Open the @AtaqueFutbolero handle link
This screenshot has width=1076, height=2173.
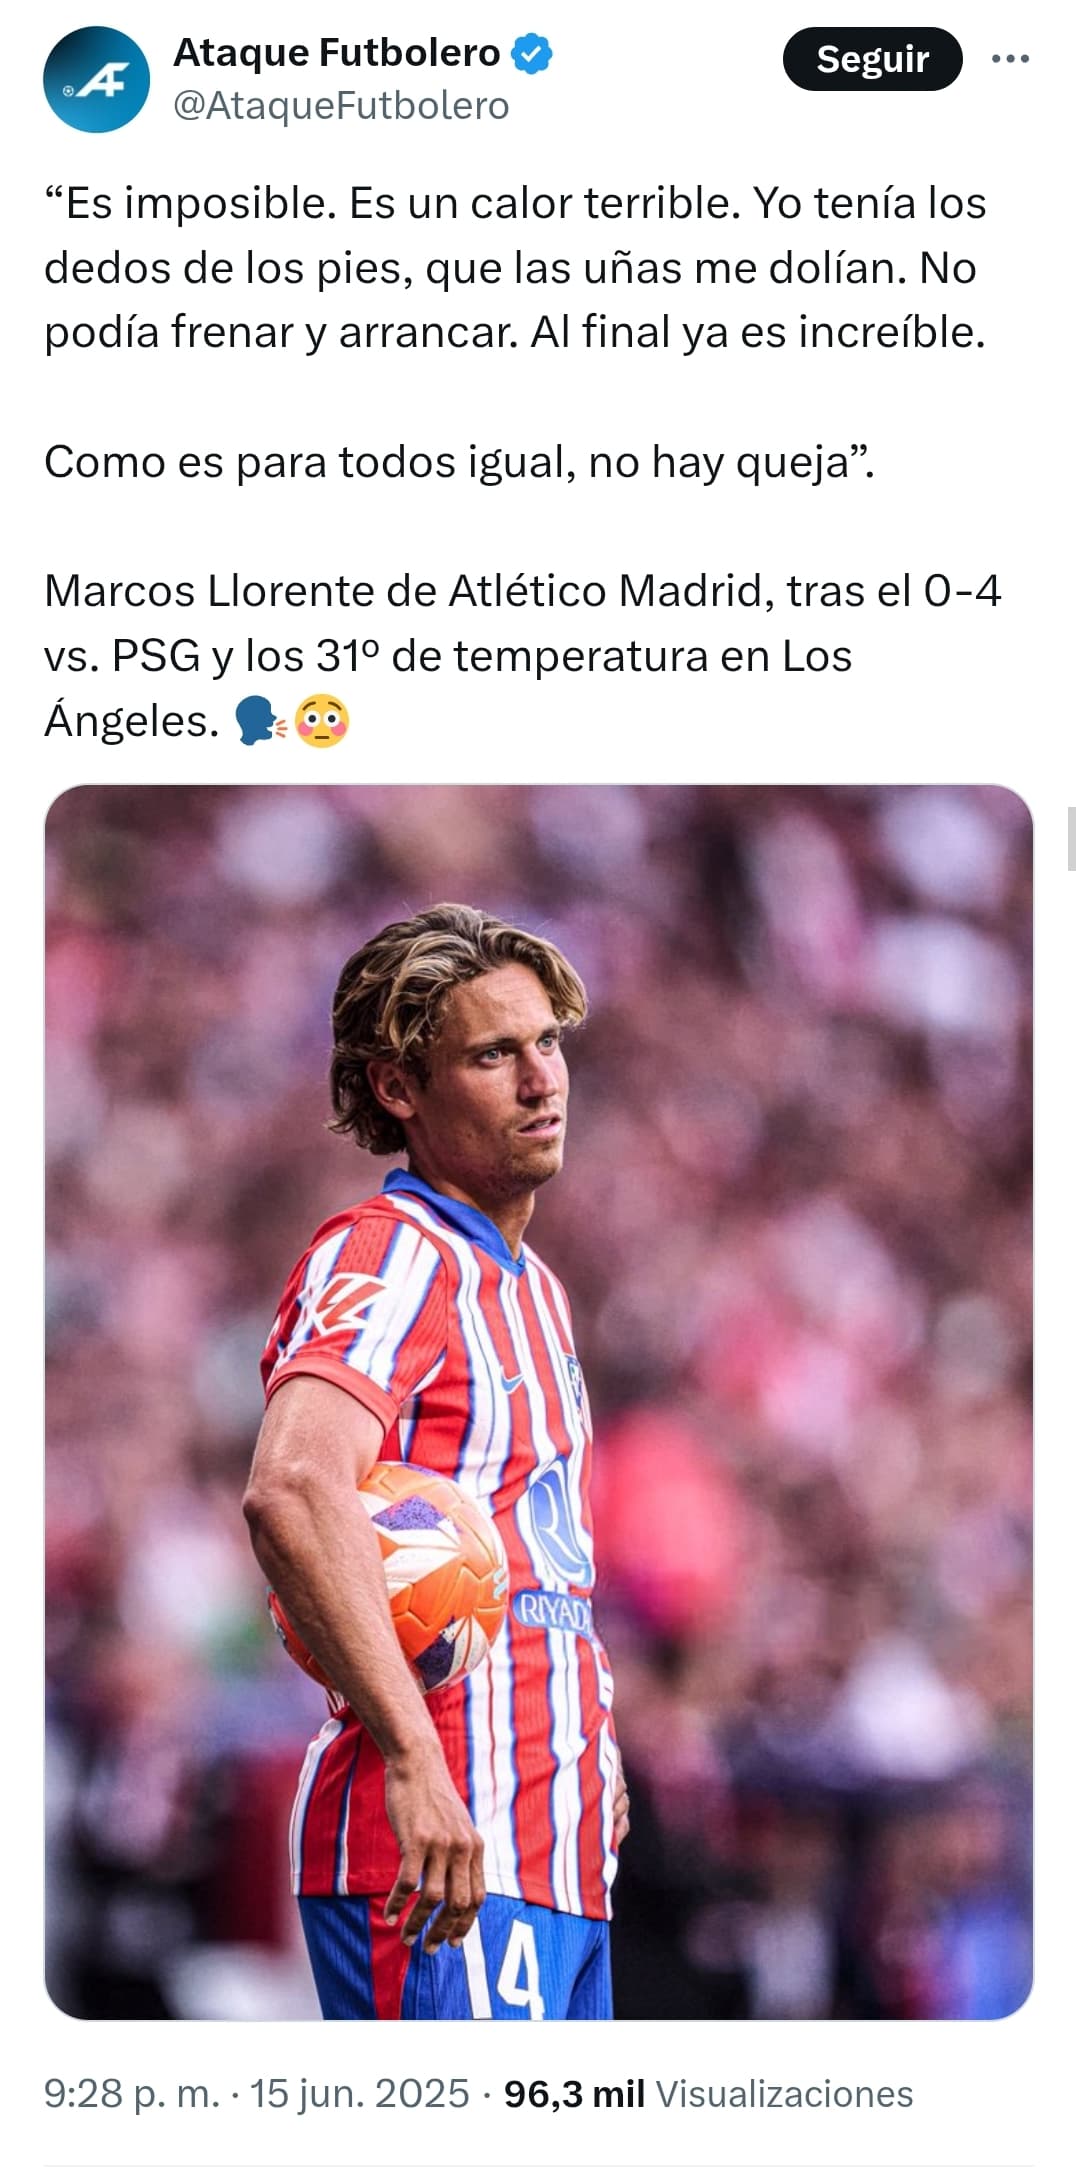click(x=341, y=106)
